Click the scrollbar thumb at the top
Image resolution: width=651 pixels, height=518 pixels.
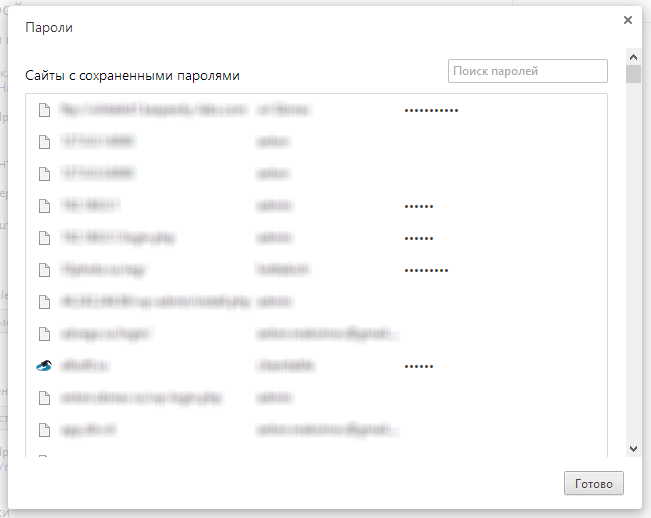[x=633, y=74]
